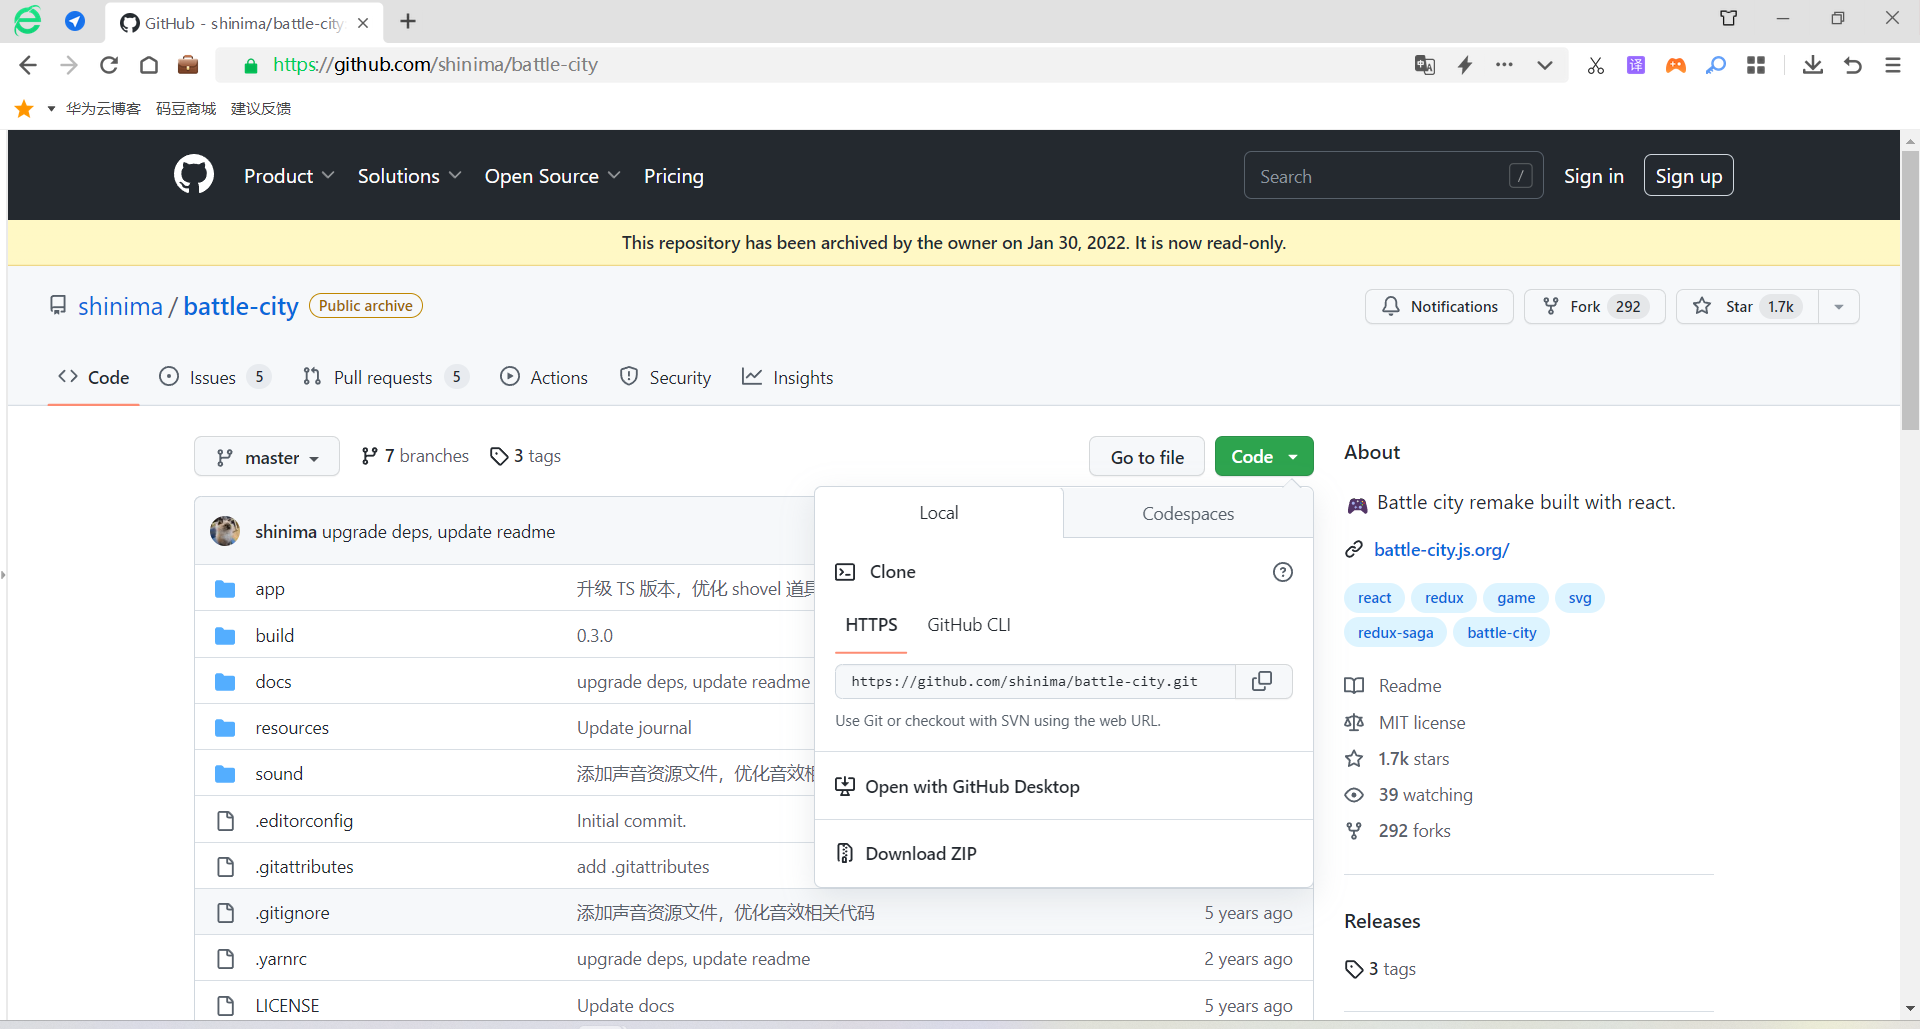Expand the Open Source menu
Image resolution: width=1920 pixels, height=1029 pixels.
click(553, 176)
